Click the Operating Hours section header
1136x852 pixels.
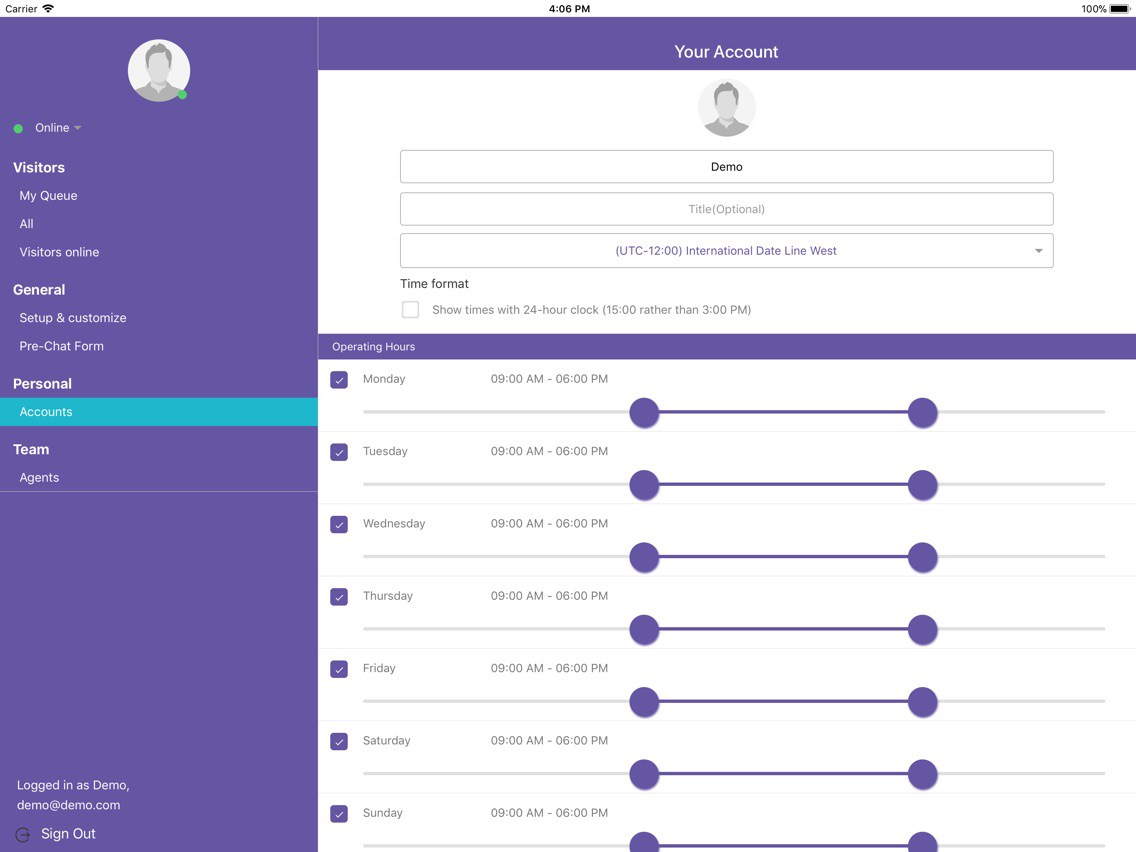point(727,347)
